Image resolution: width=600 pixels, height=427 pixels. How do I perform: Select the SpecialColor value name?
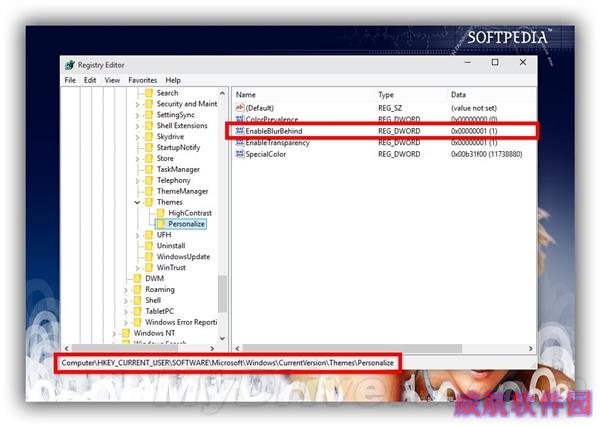click(x=266, y=154)
